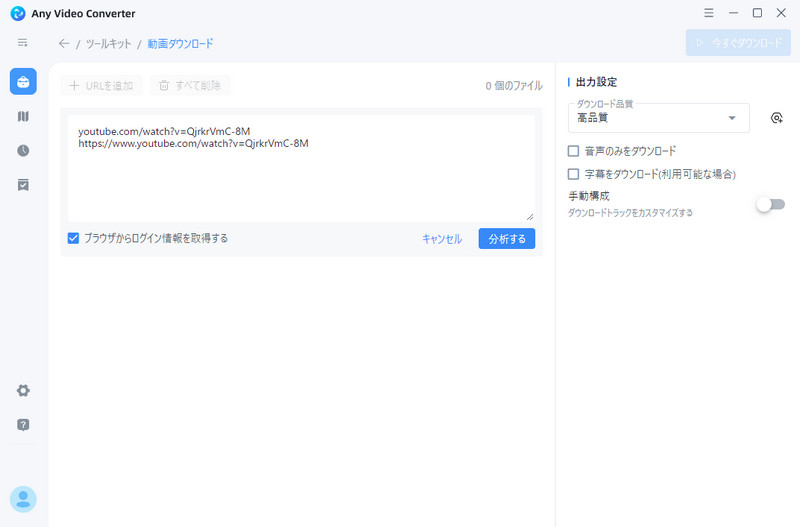Click the 出力設定 heading
This screenshot has width=800, height=527.
(596, 82)
